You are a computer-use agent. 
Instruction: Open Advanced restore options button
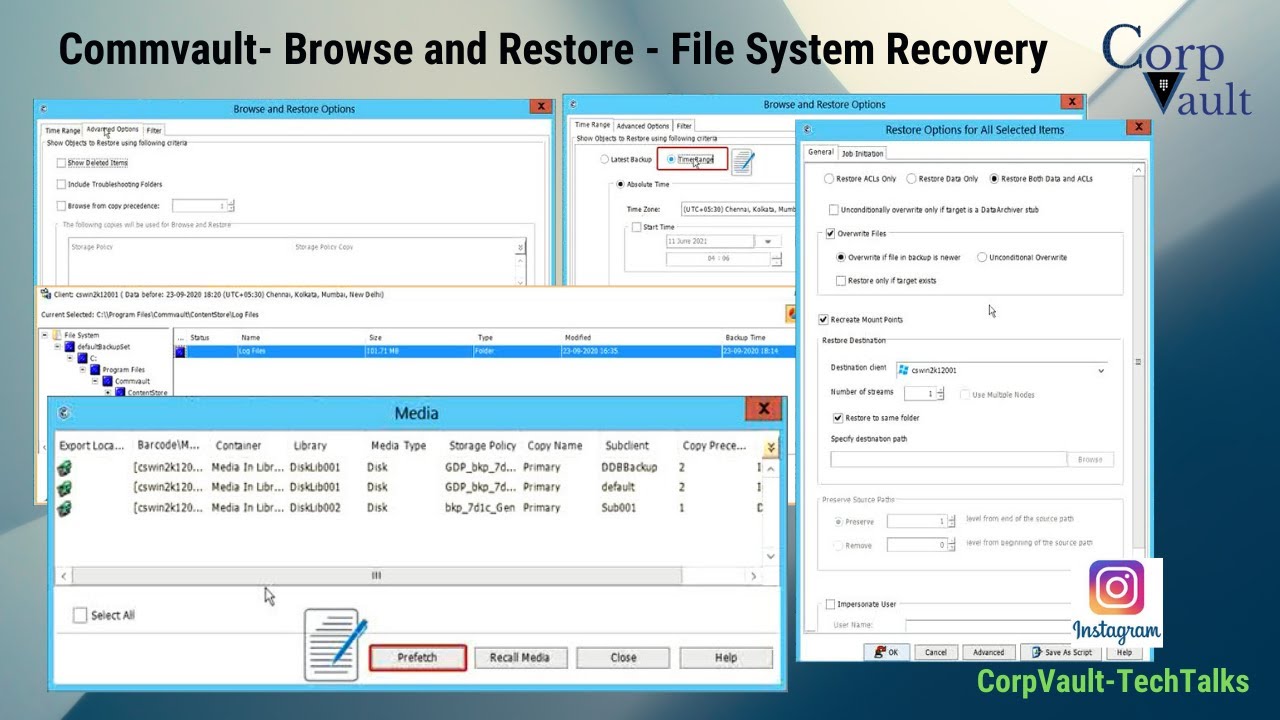(988, 652)
